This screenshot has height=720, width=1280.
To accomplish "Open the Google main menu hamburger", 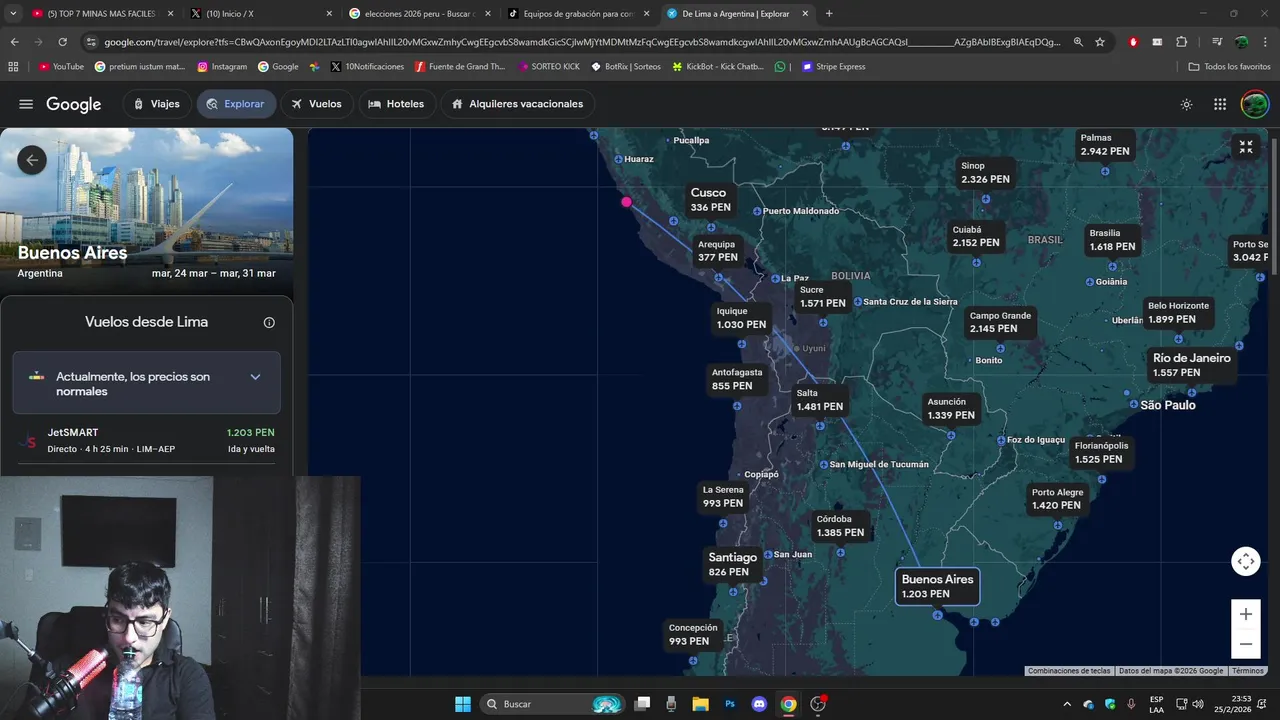I will (26, 104).
